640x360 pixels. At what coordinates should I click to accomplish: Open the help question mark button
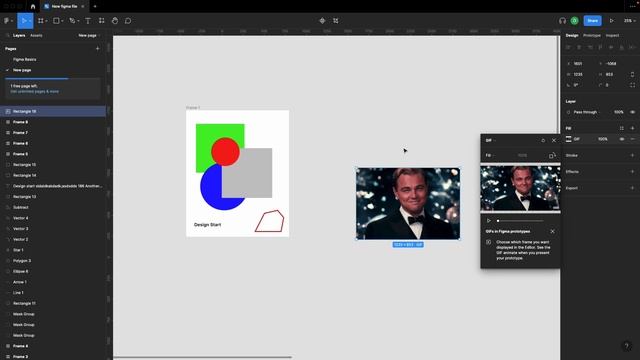pos(627,346)
